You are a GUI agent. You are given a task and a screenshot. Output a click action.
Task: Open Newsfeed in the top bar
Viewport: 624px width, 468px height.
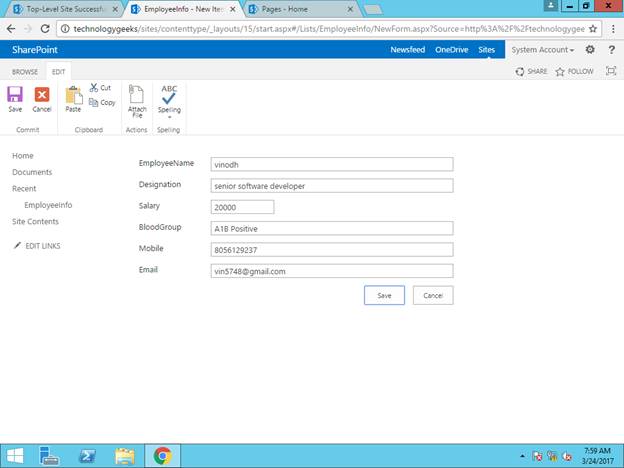(408, 50)
